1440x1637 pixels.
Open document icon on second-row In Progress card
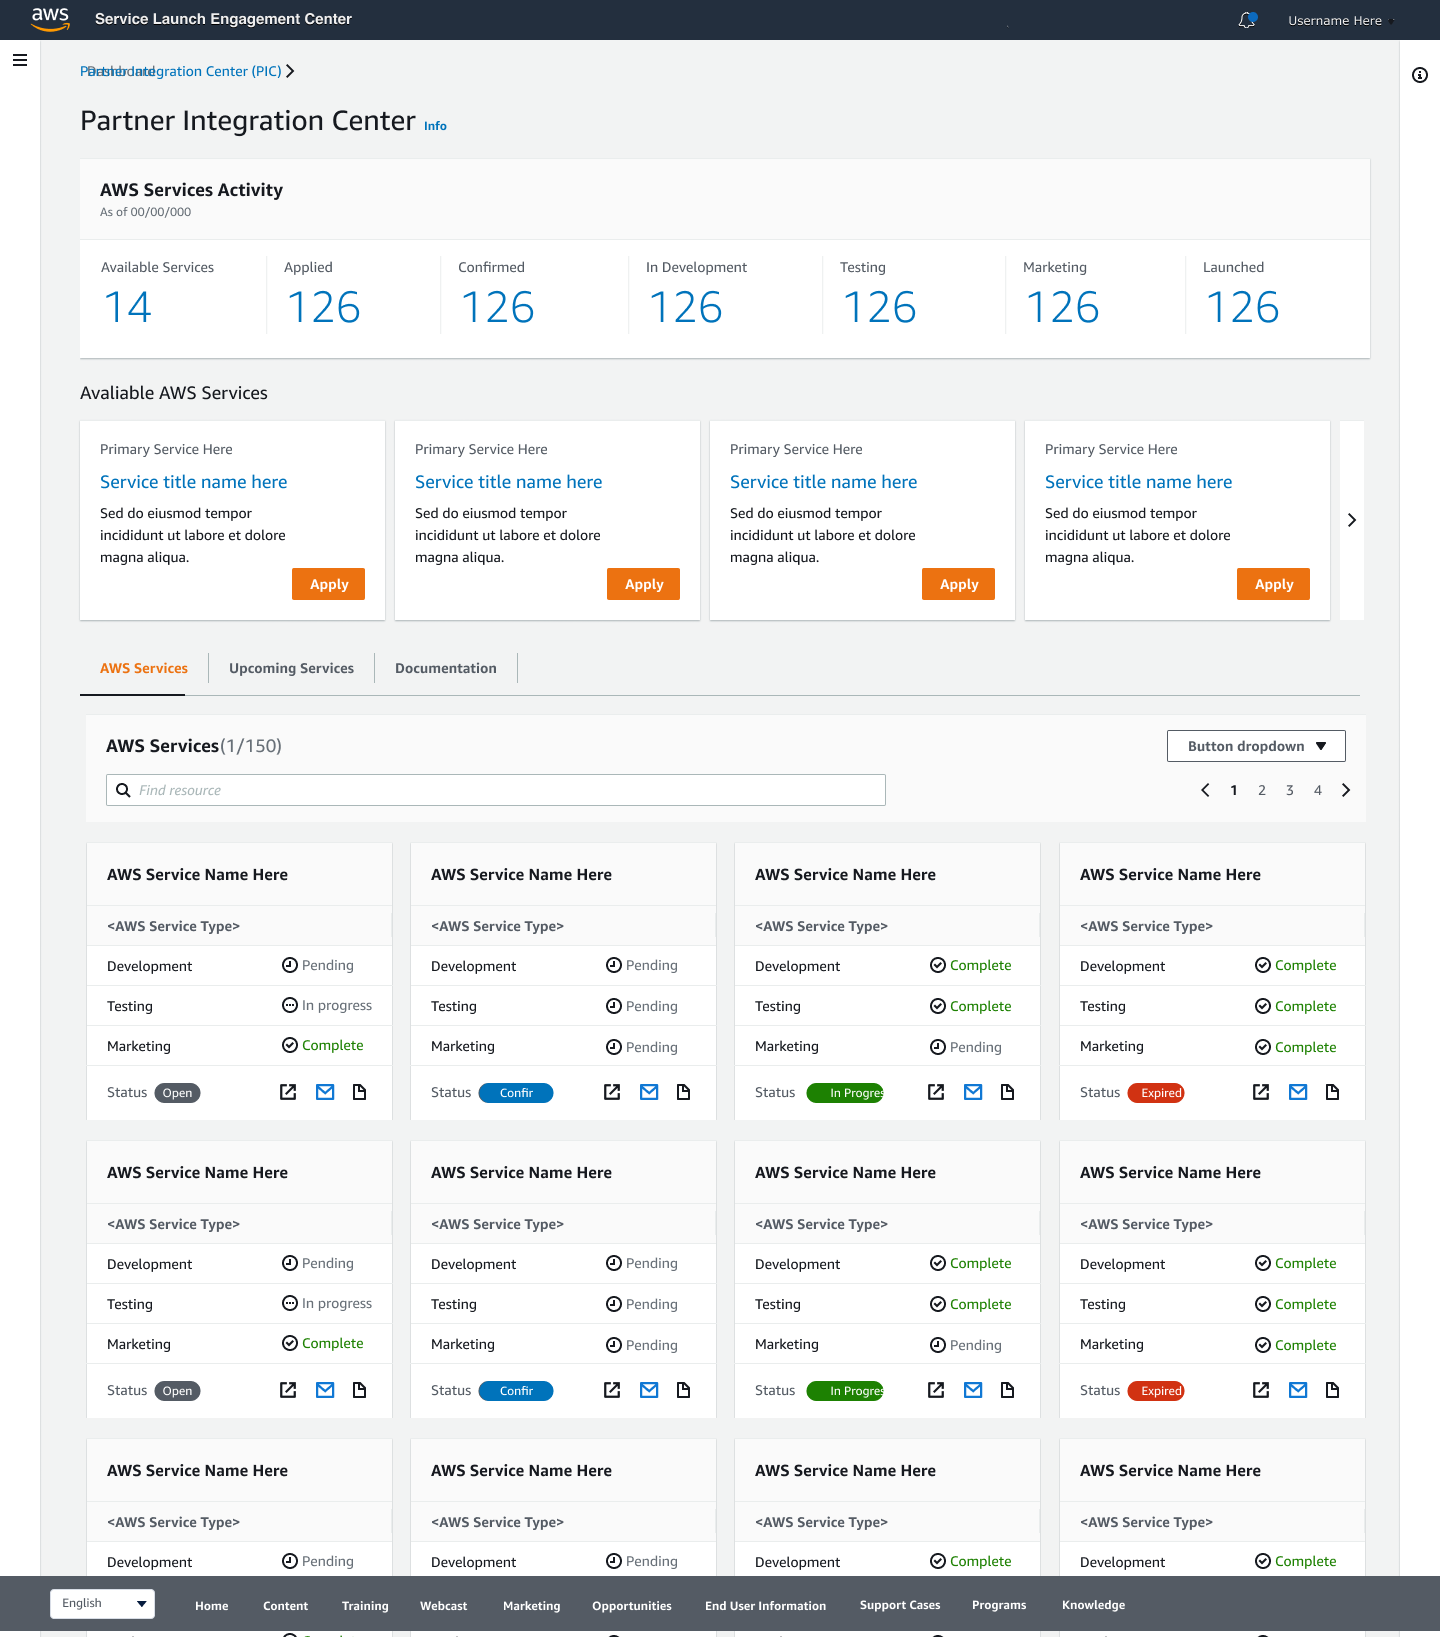(x=1007, y=1390)
